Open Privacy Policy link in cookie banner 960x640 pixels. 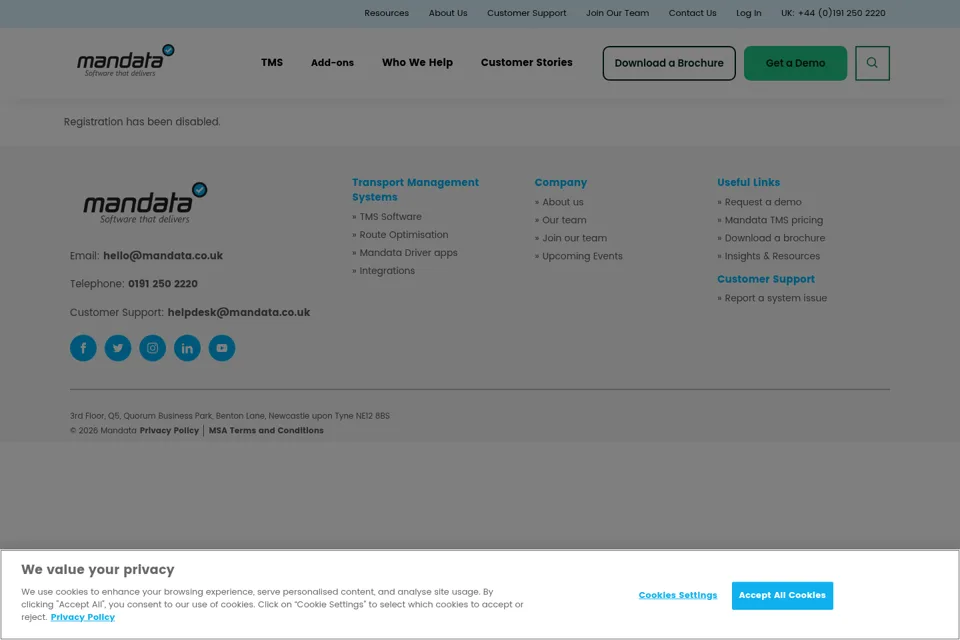coord(83,617)
